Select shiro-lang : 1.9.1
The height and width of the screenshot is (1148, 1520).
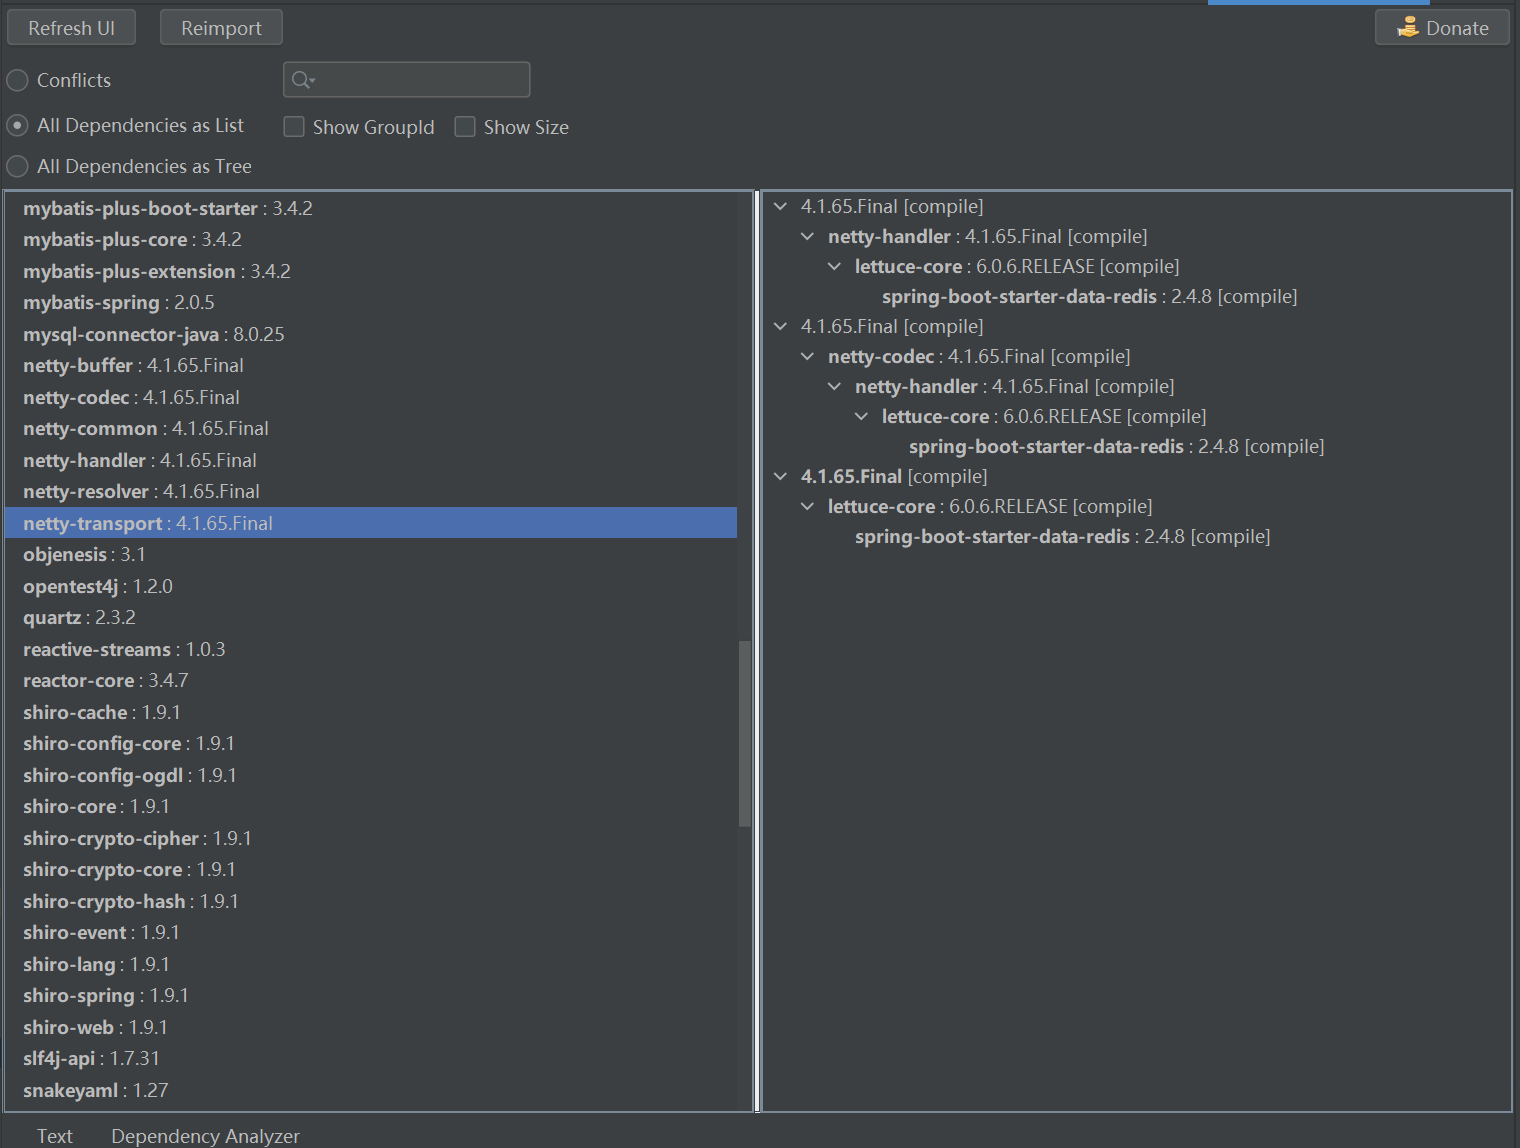point(371,964)
